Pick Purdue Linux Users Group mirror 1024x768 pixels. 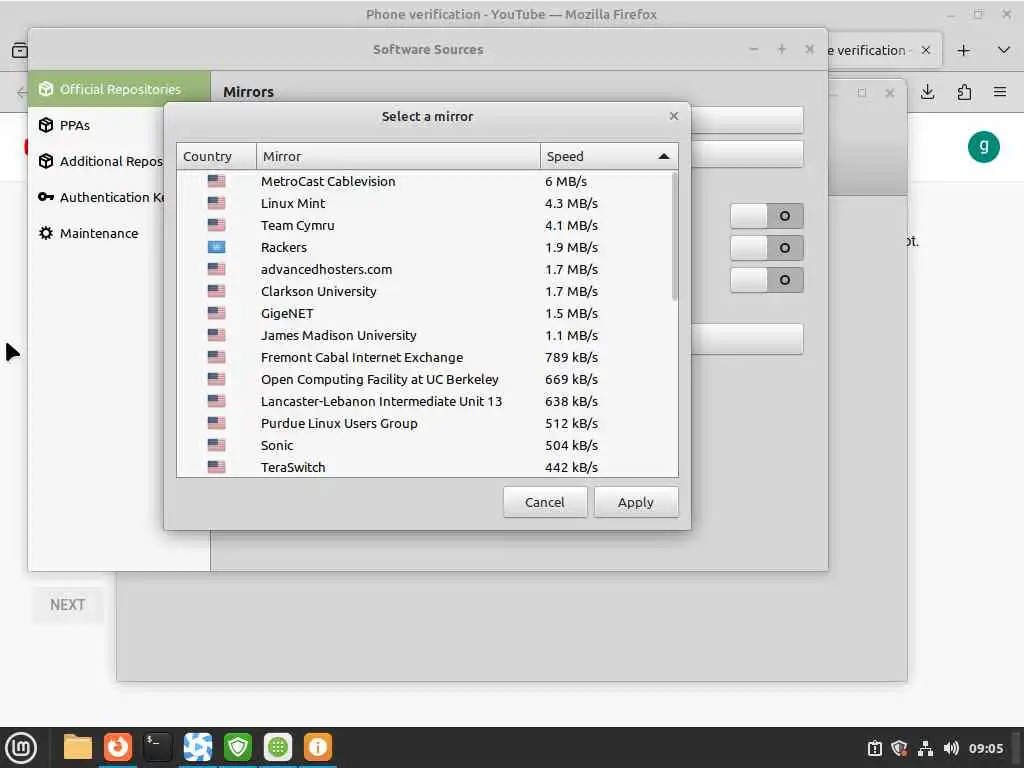[x=427, y=423]
